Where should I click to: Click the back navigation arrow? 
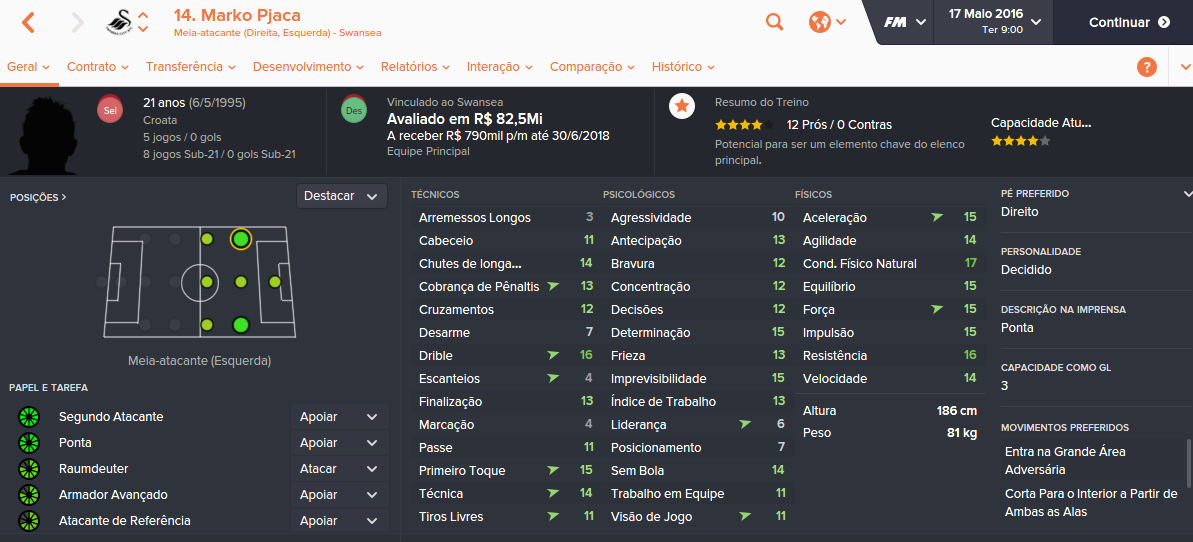28,23
